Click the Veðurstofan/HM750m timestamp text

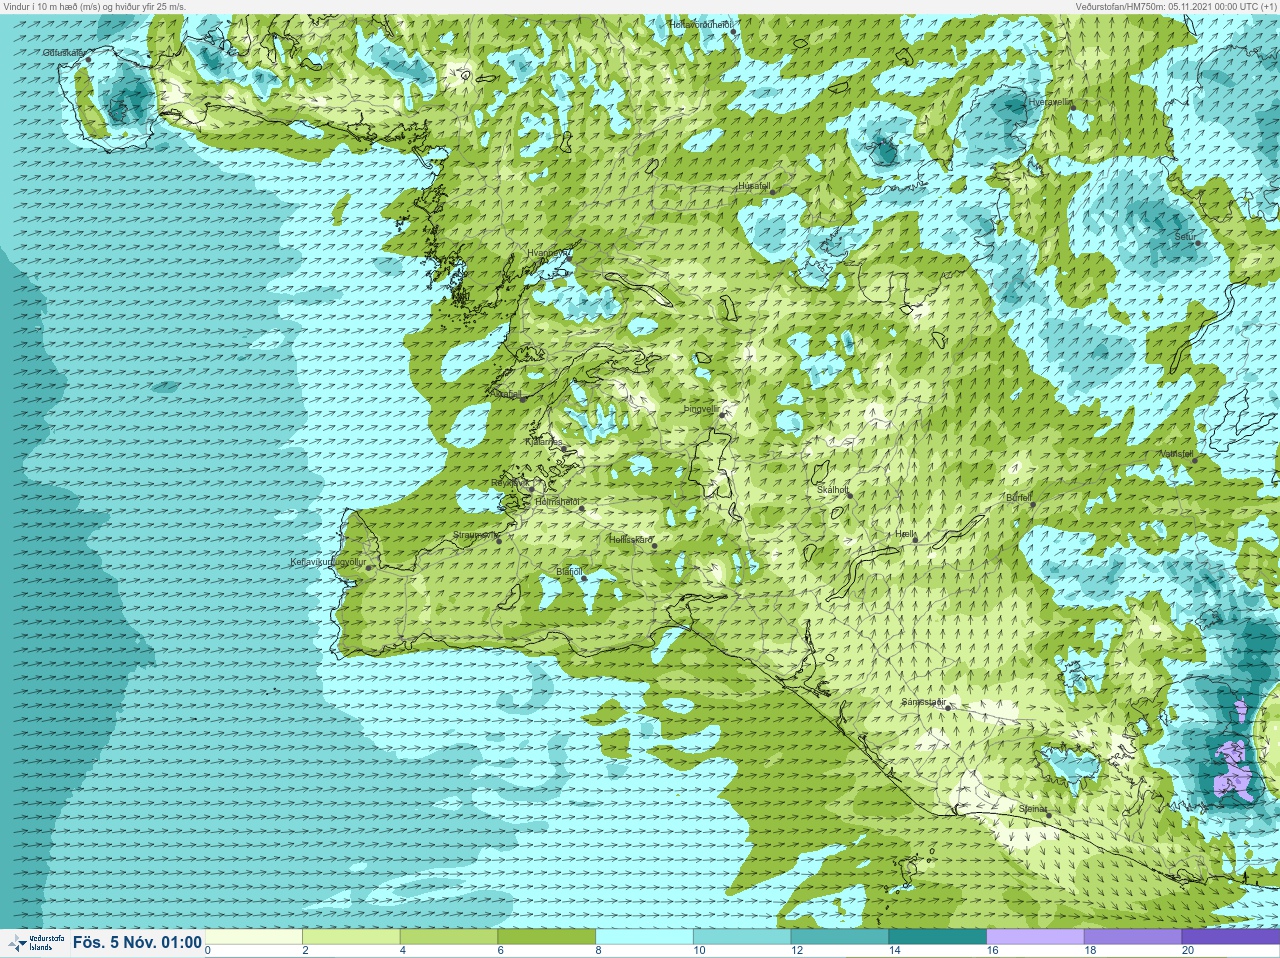(1176, 6)
